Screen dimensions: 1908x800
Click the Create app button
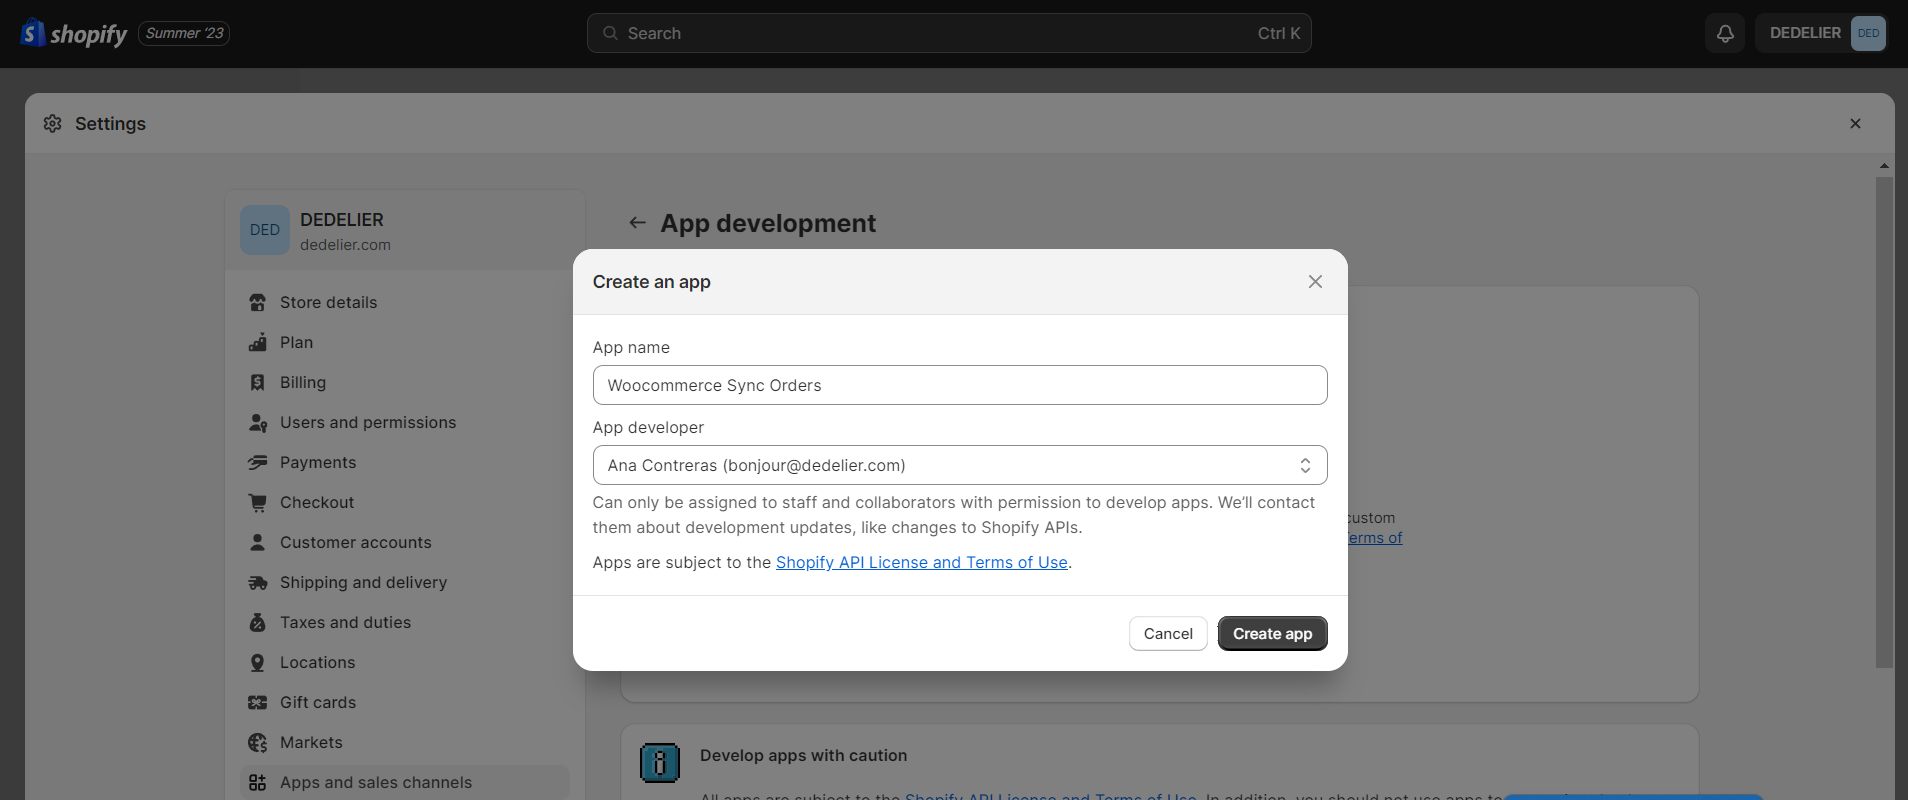(1272, 634)
